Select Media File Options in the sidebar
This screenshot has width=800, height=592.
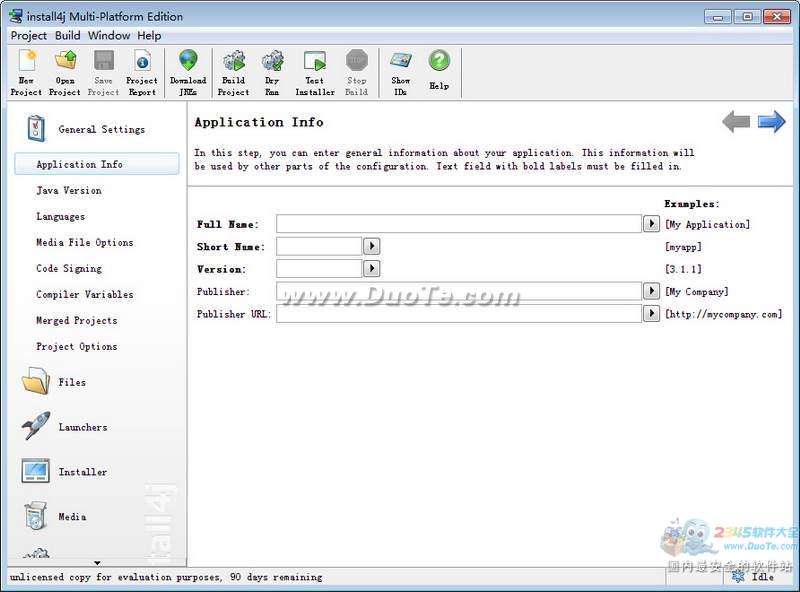(85, 242)
